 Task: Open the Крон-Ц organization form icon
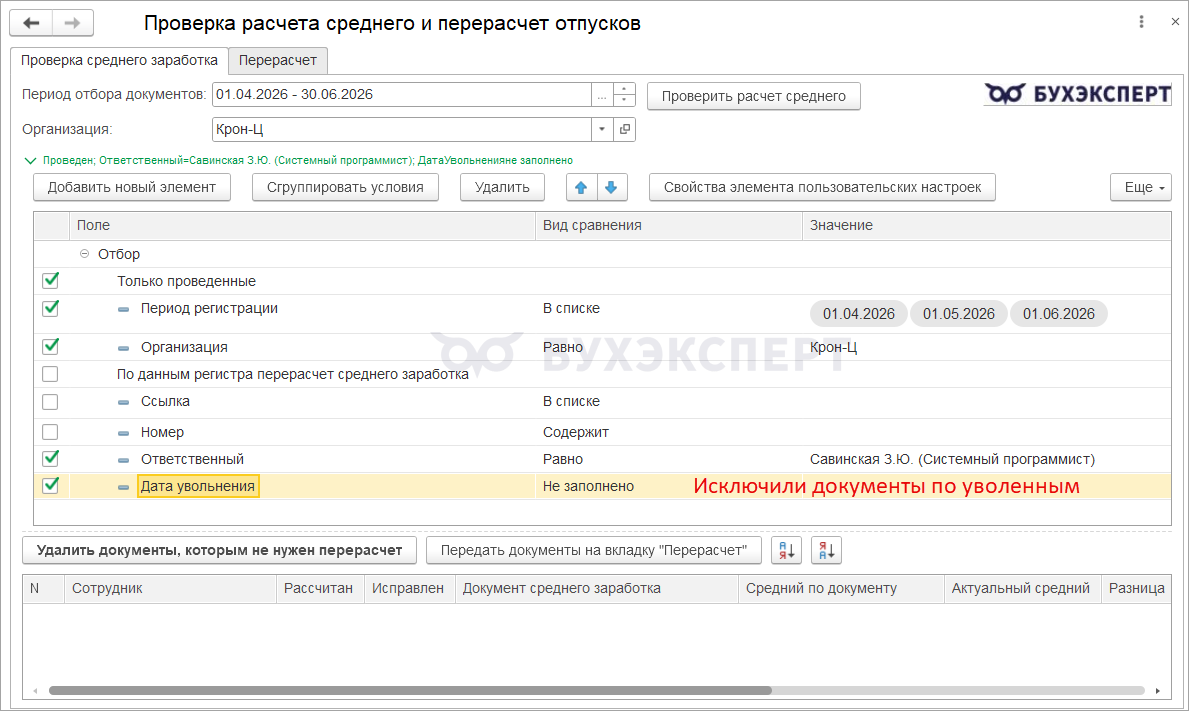coord(625,130)
